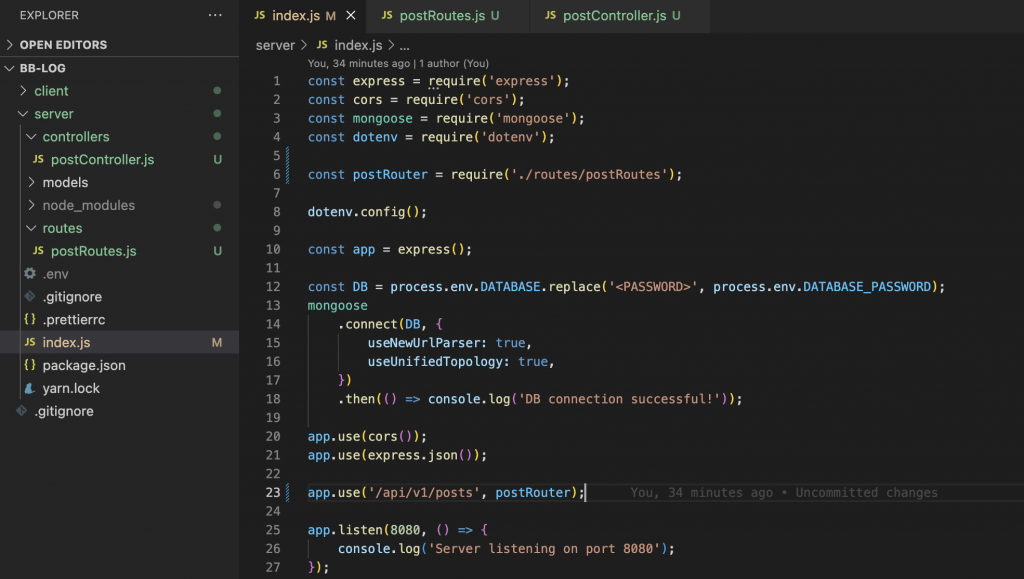The width and height of the screenshot is (1024, 579).
Task: Click the git icon of the server .gitignore
Action: point(30,296)
